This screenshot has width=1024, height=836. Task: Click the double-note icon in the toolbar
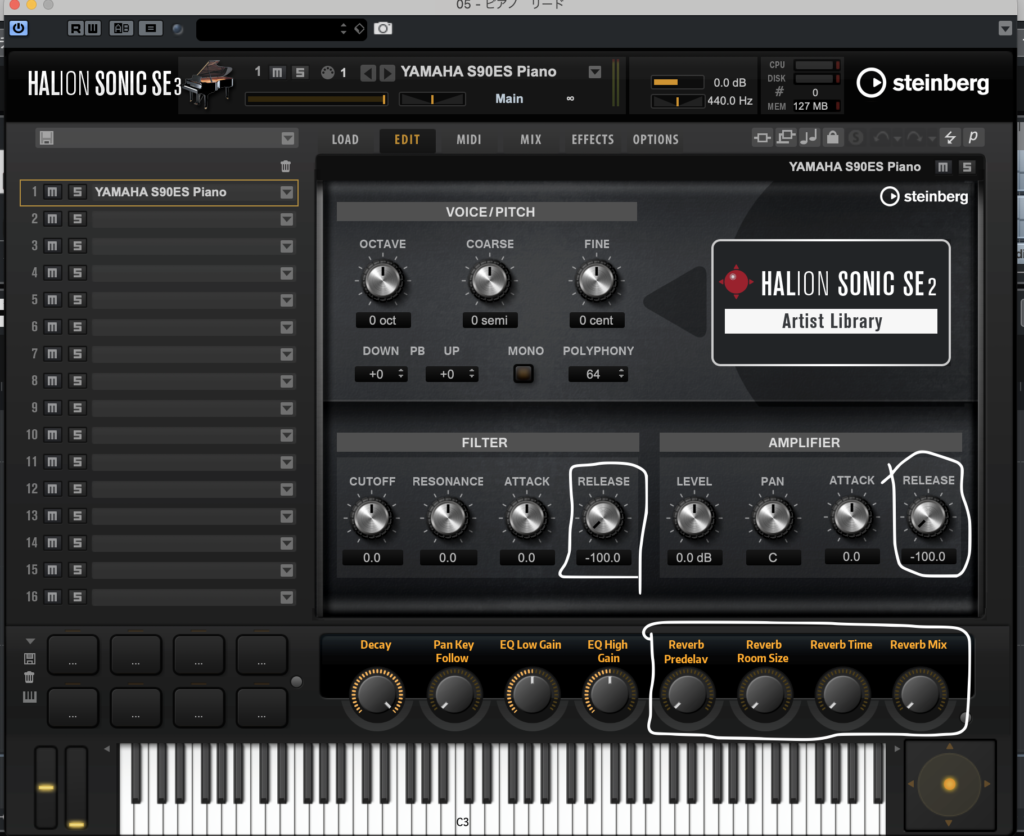[809, 139]
